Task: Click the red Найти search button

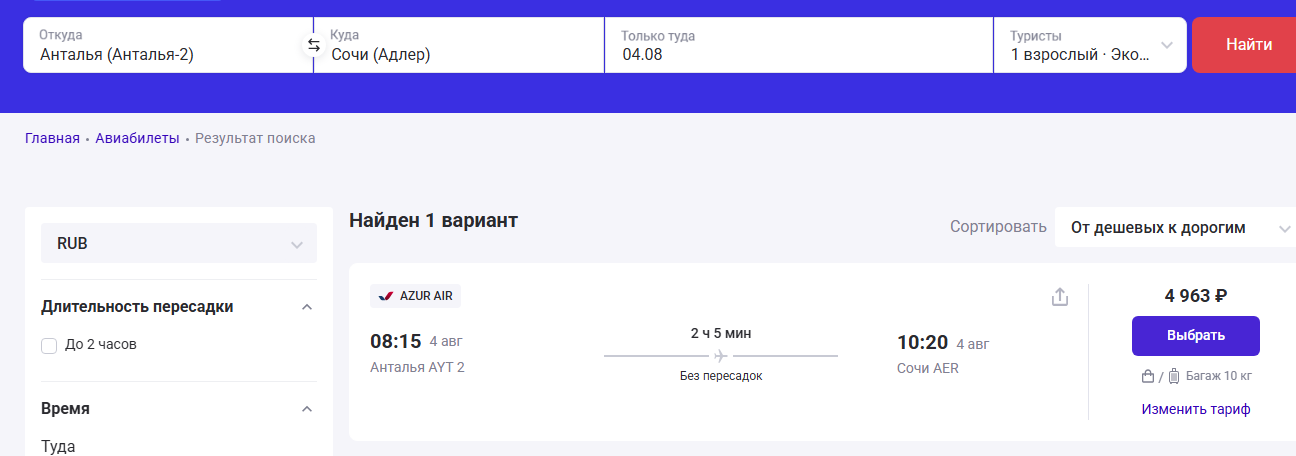Action: [1246, 45]
